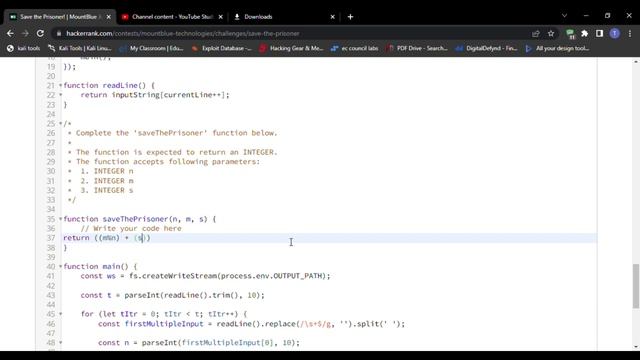
Task: Click comment 'The function is expected to return an INTEGER.'
Action: [176, 152]
